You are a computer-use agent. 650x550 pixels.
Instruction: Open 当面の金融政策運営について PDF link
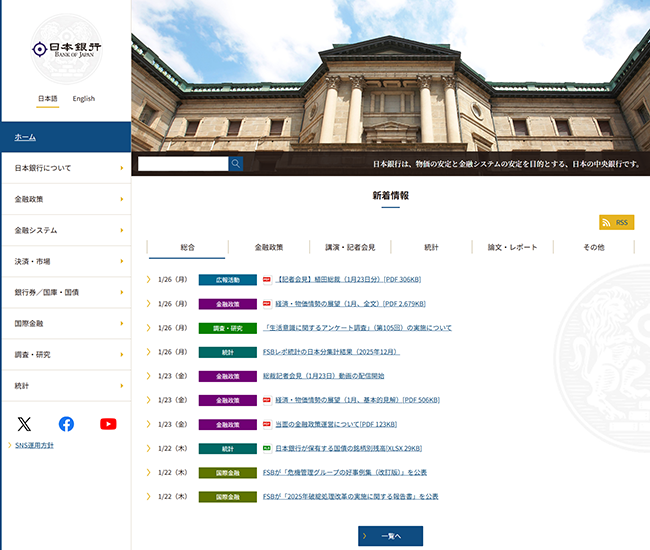click(336, 424)
